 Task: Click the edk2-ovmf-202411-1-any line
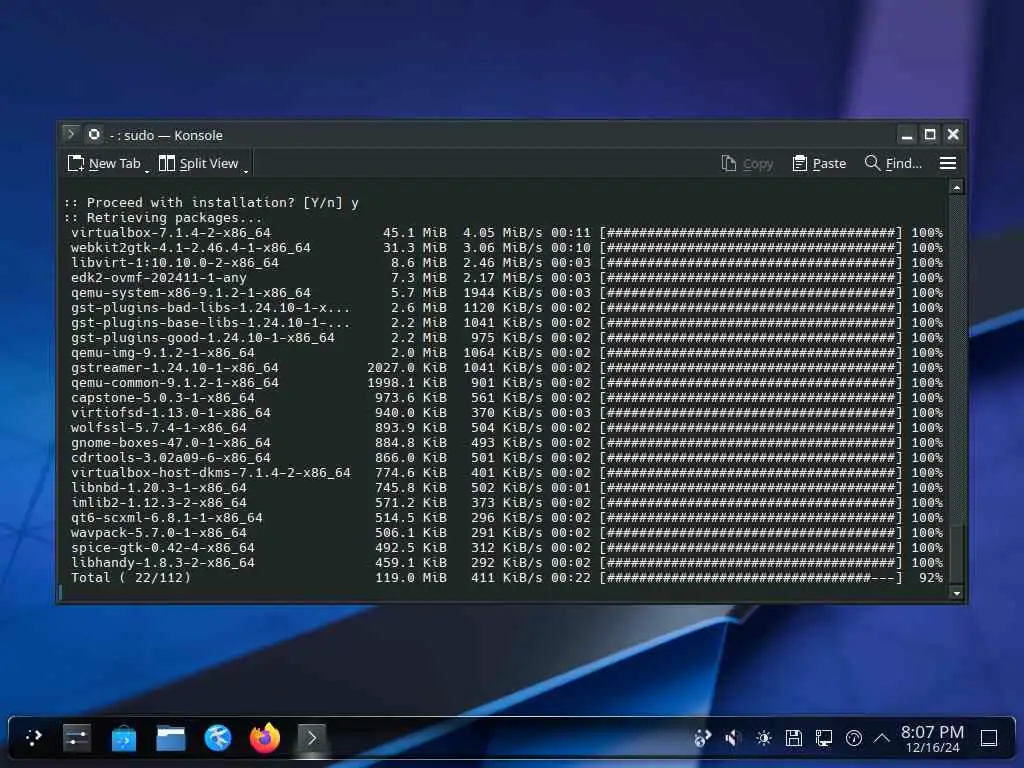(506, 278)
